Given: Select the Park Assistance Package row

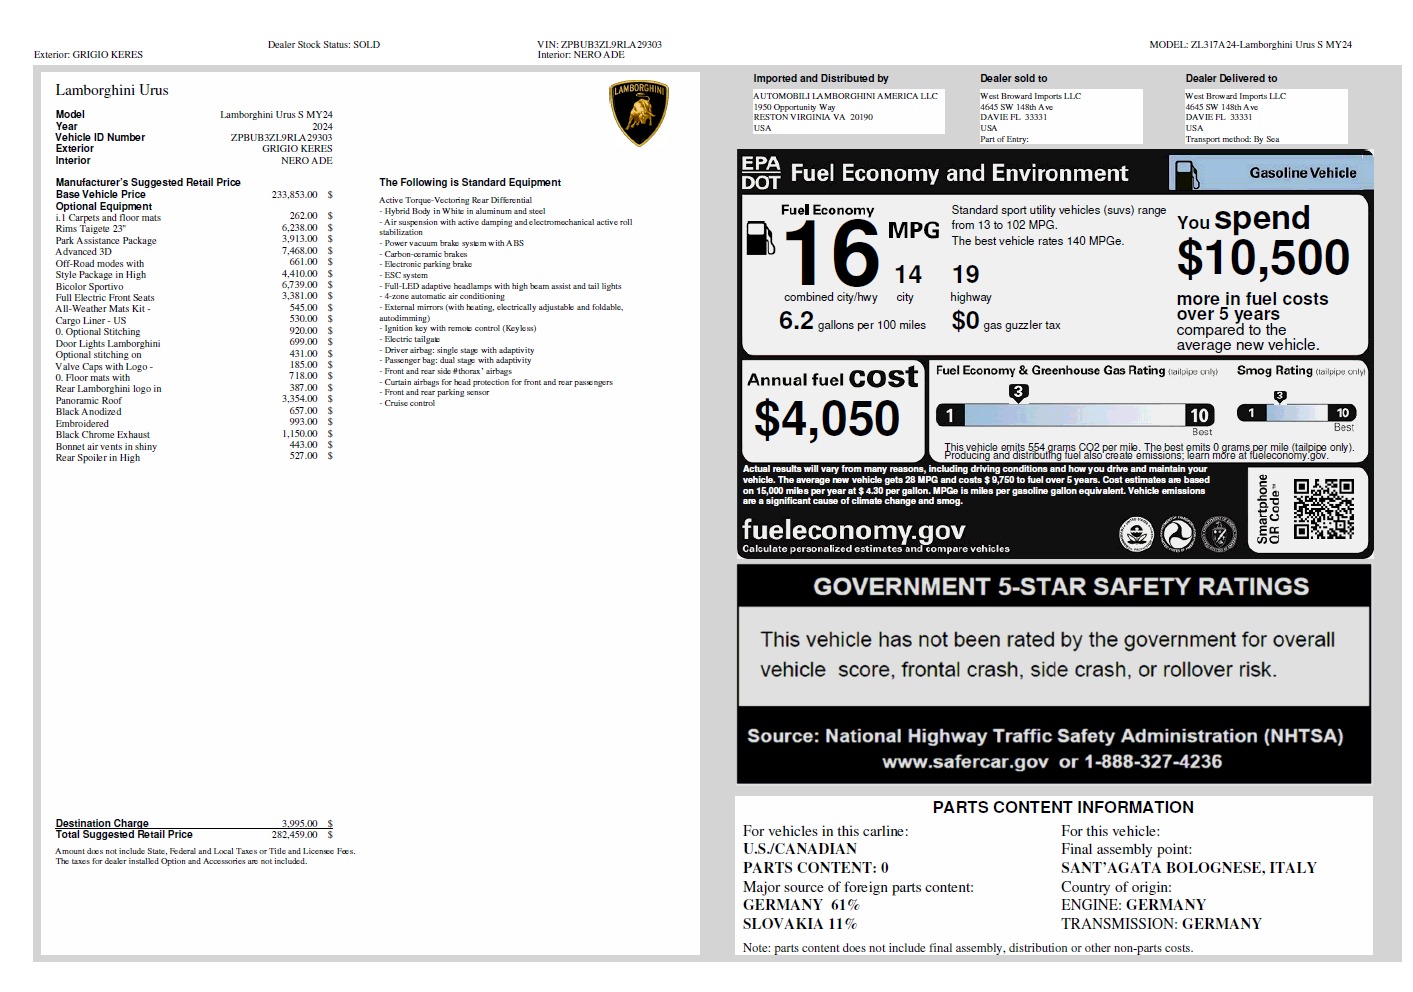Looking at the screenshot, I should (194, 240).
